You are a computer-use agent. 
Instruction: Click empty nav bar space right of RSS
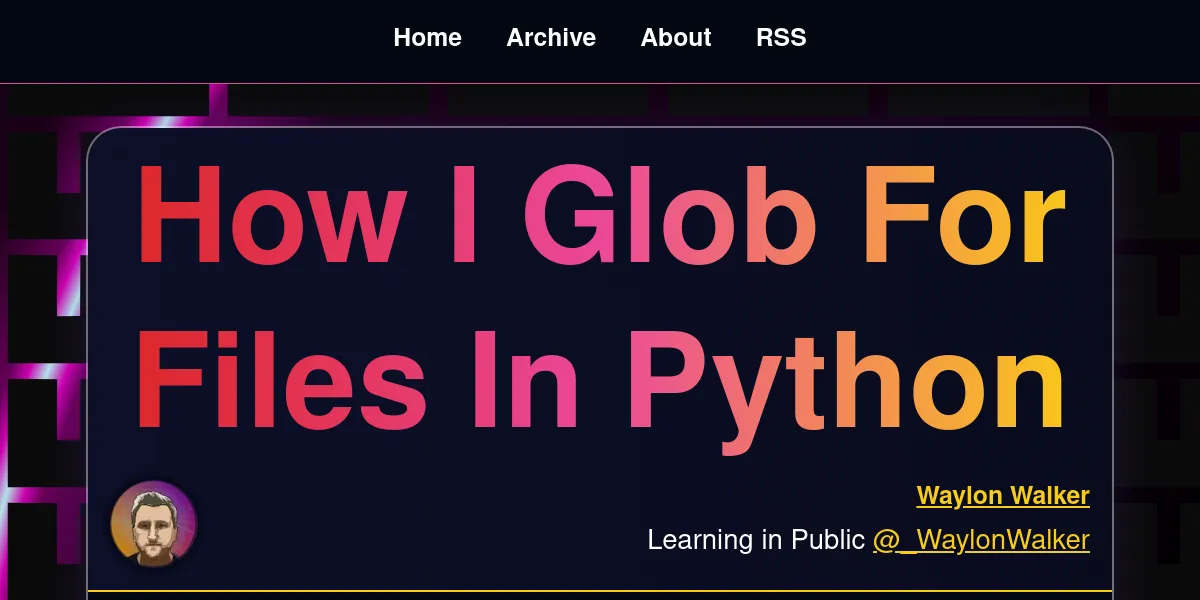1000,40
